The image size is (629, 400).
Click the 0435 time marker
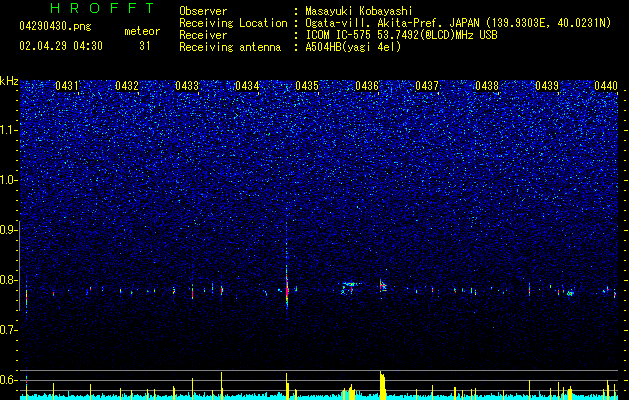pyautogui.click(x=307, y=86)
